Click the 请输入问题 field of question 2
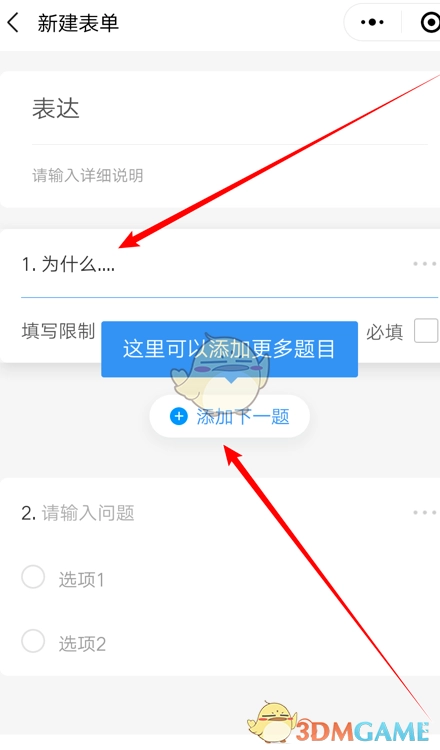This screenshot has height=750, width=440. (x=88, y=513)
